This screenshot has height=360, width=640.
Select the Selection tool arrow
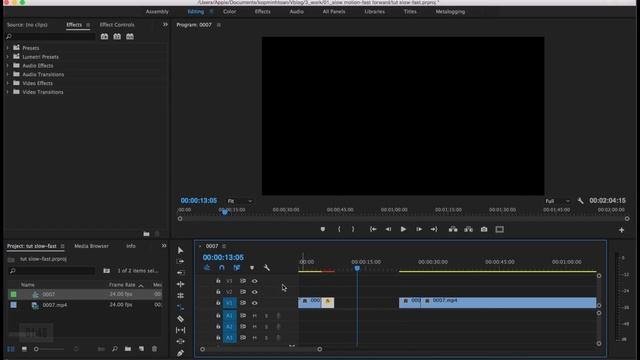(180, 250)
